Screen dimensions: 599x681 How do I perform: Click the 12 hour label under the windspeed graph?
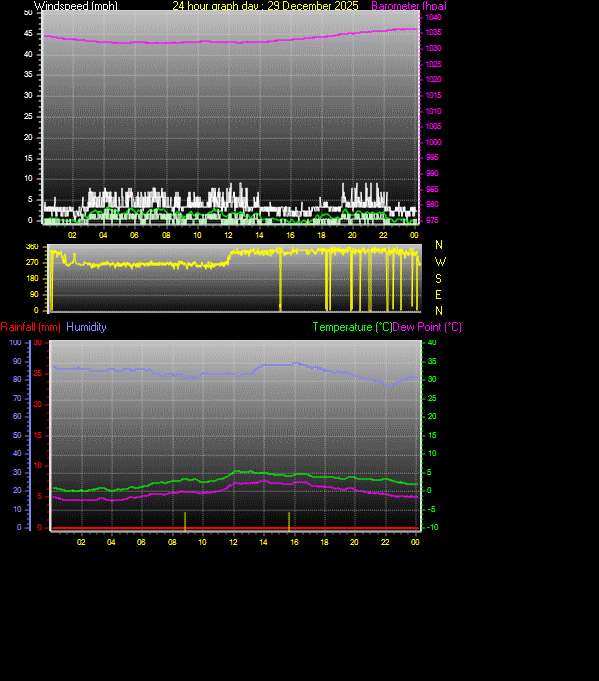(228, 235)
